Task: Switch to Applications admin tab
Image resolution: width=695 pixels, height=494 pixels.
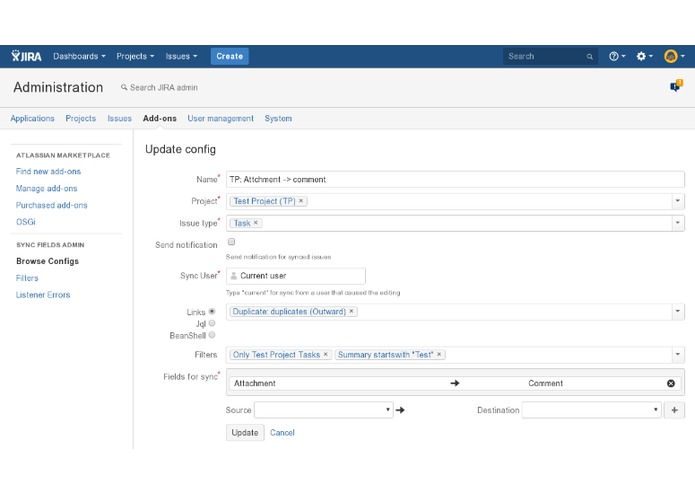Action: click(x=32, y=118)
